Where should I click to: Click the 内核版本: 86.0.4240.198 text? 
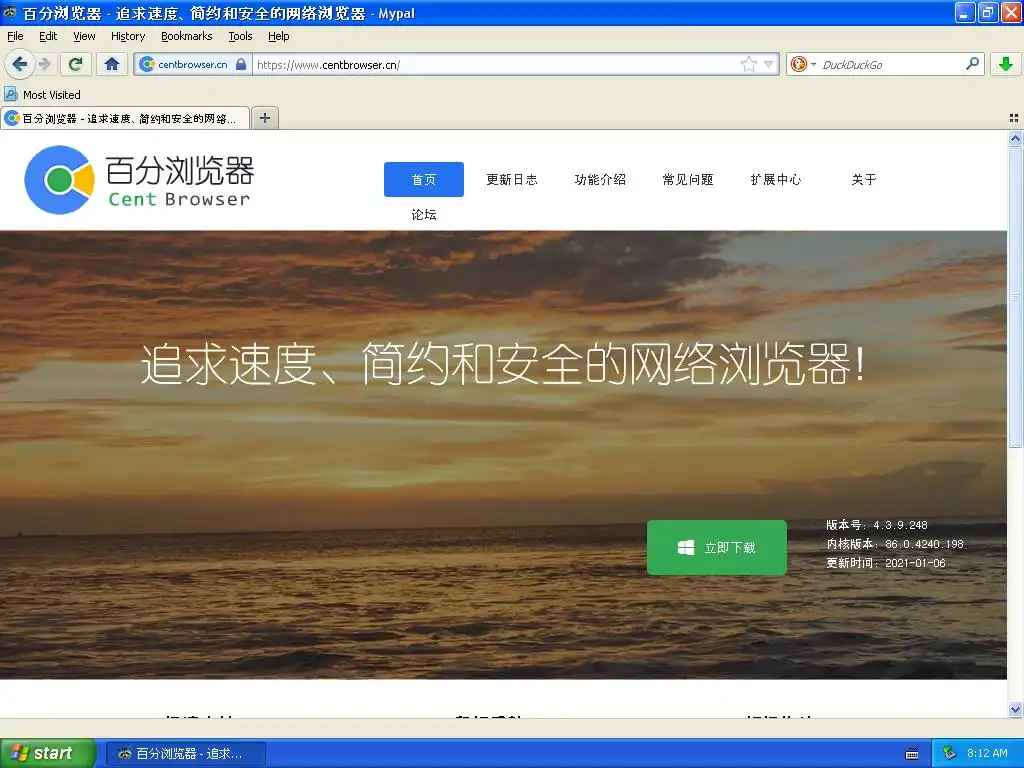pos(895,544)
